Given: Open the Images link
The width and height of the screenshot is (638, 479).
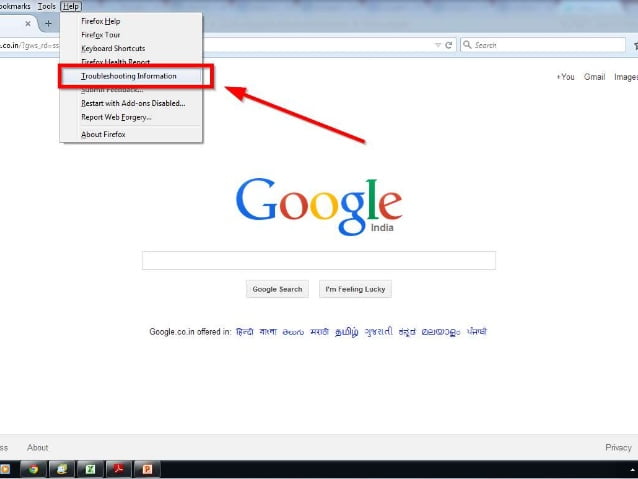Looking at the screenshot, I should tap(626, 77).
